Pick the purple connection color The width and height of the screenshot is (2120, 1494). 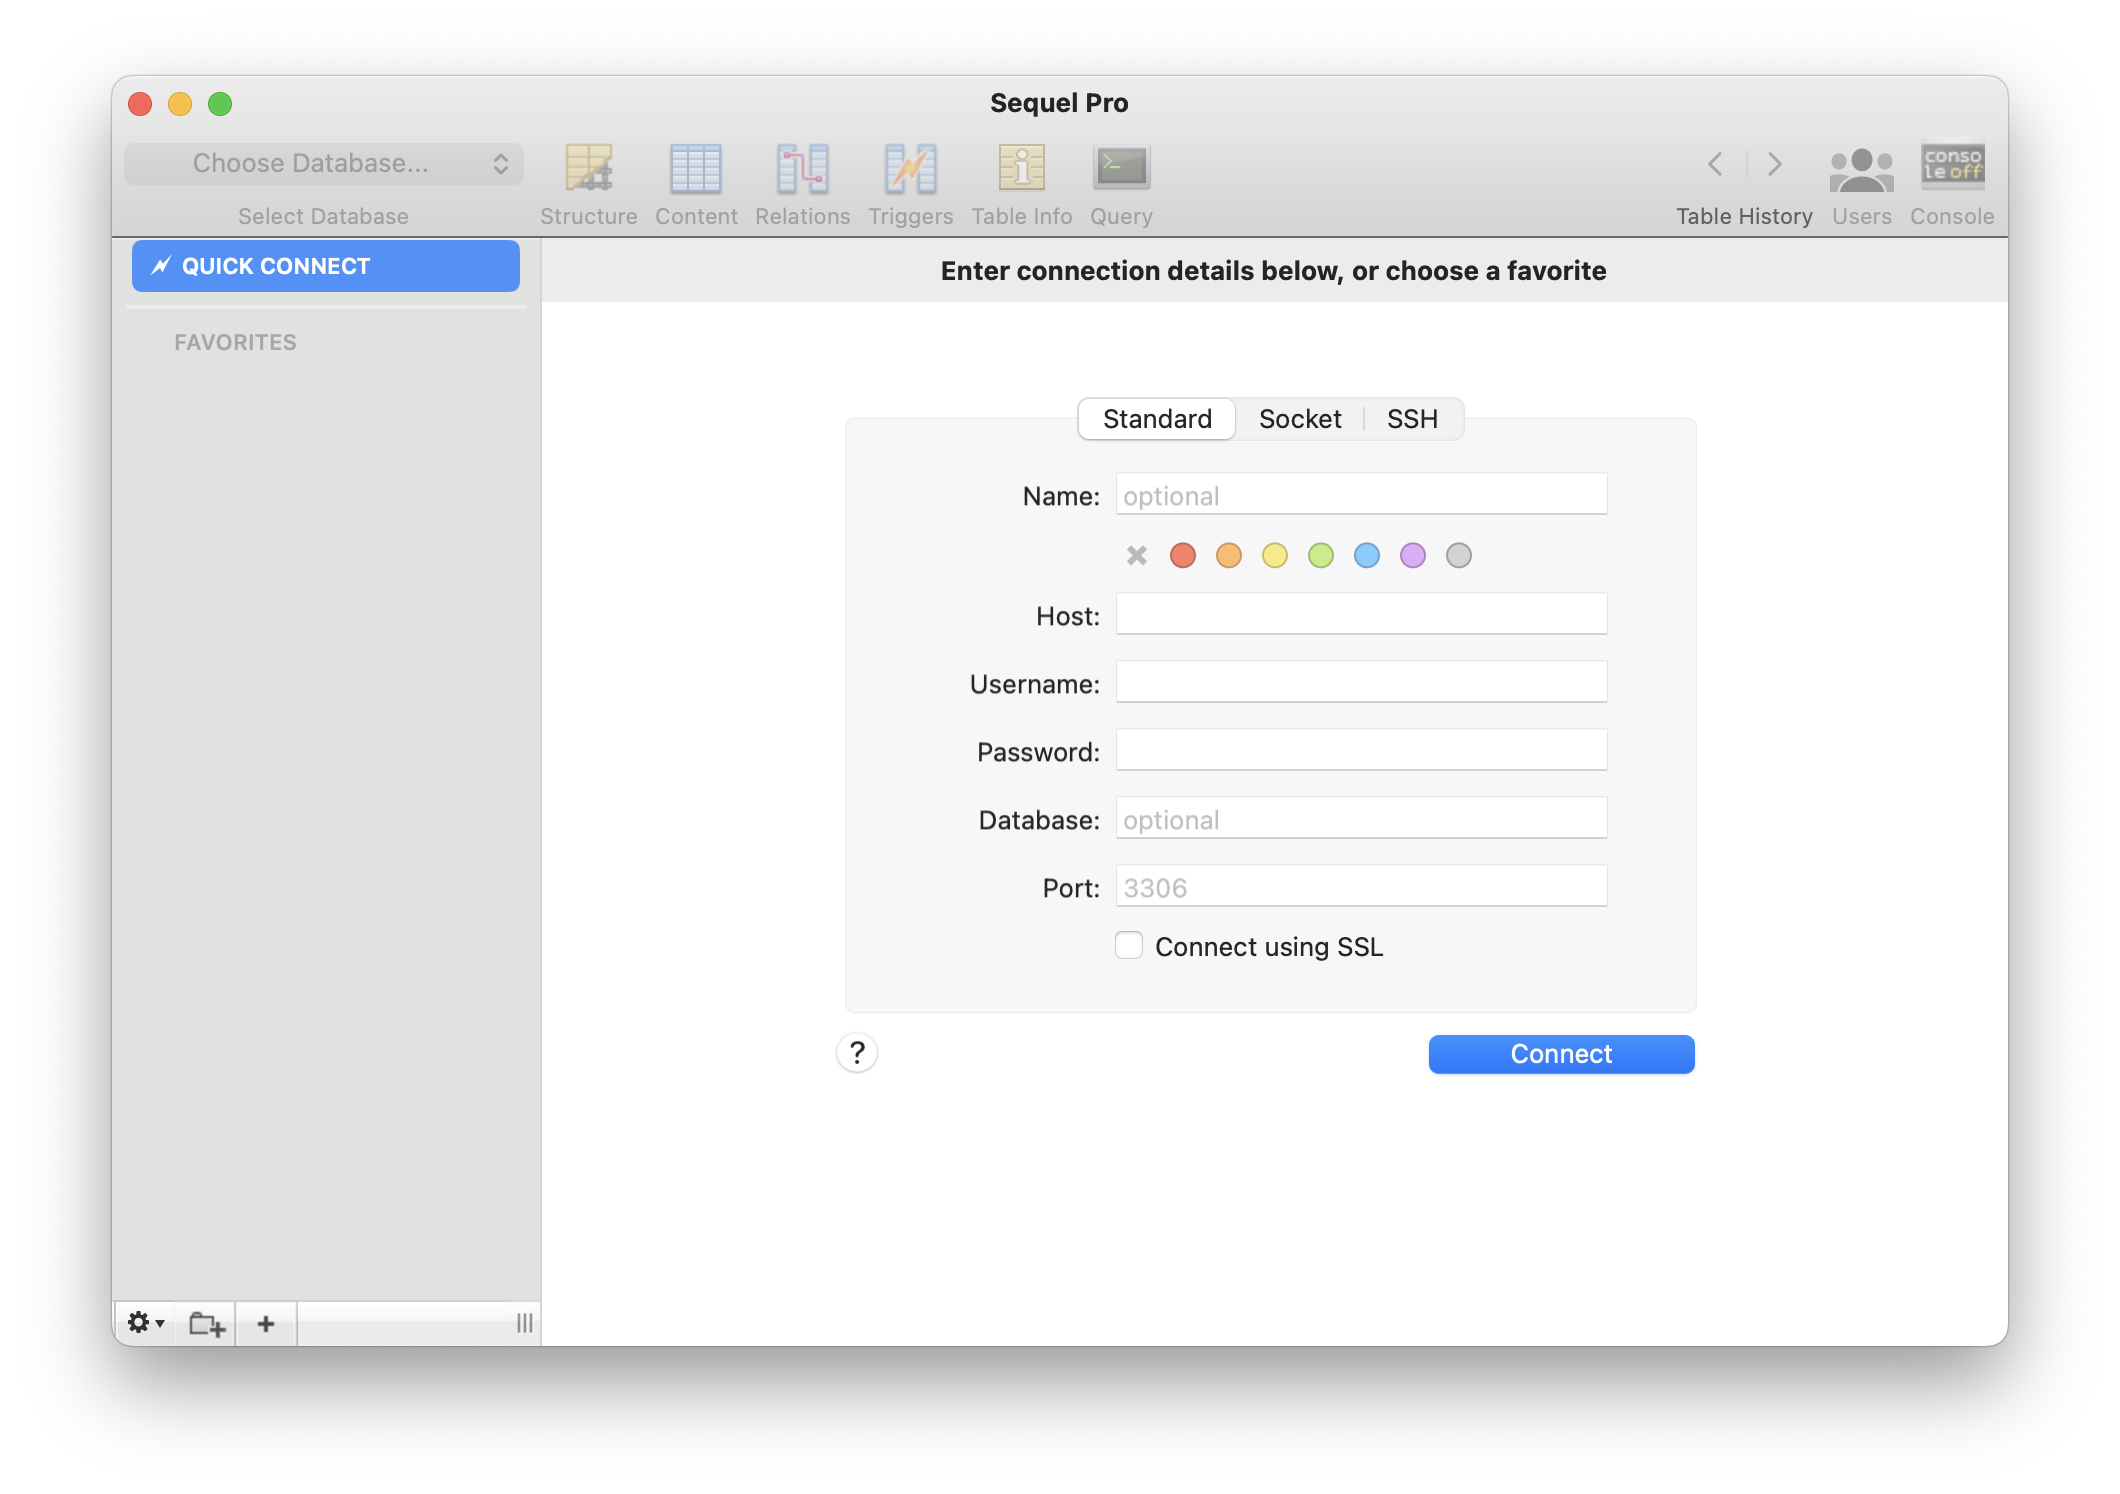[1413, 555]
